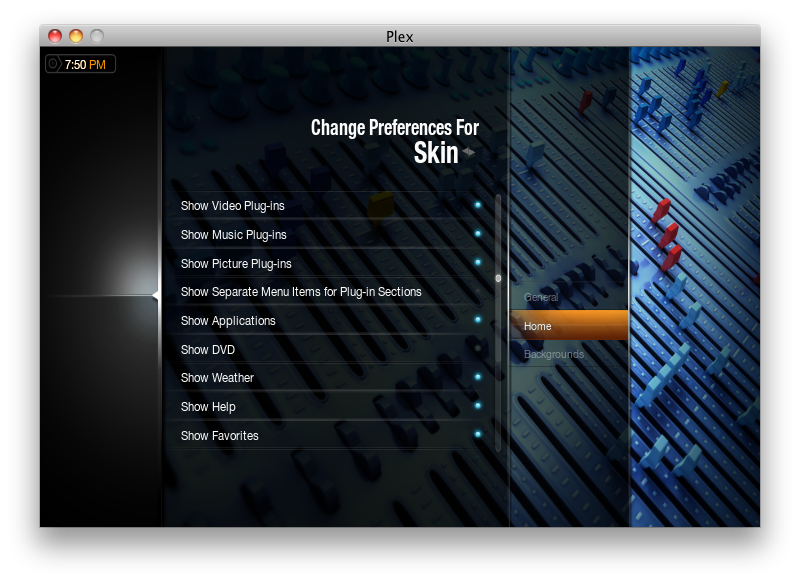This screenshot has height=582, width=800.
Task: Click the Skin heading text
Action: (436, 153)
